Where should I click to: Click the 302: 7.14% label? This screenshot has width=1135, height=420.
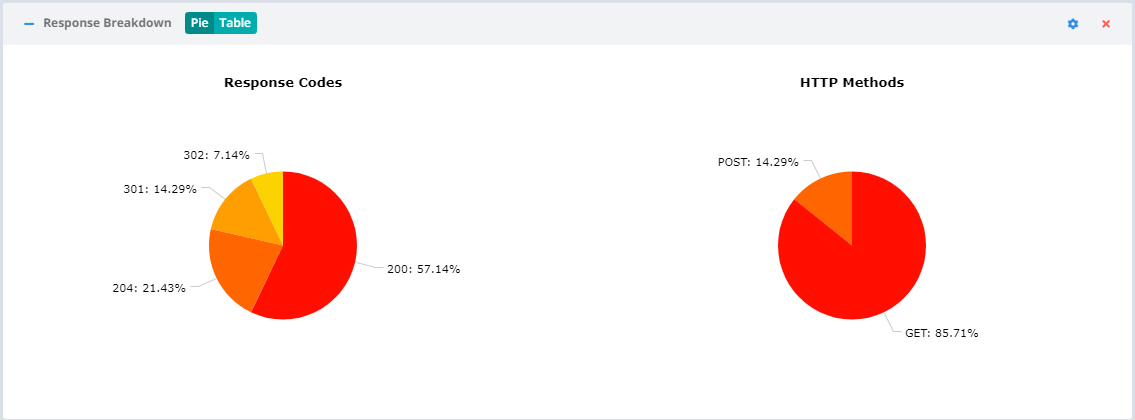click(x=216, y=155)
